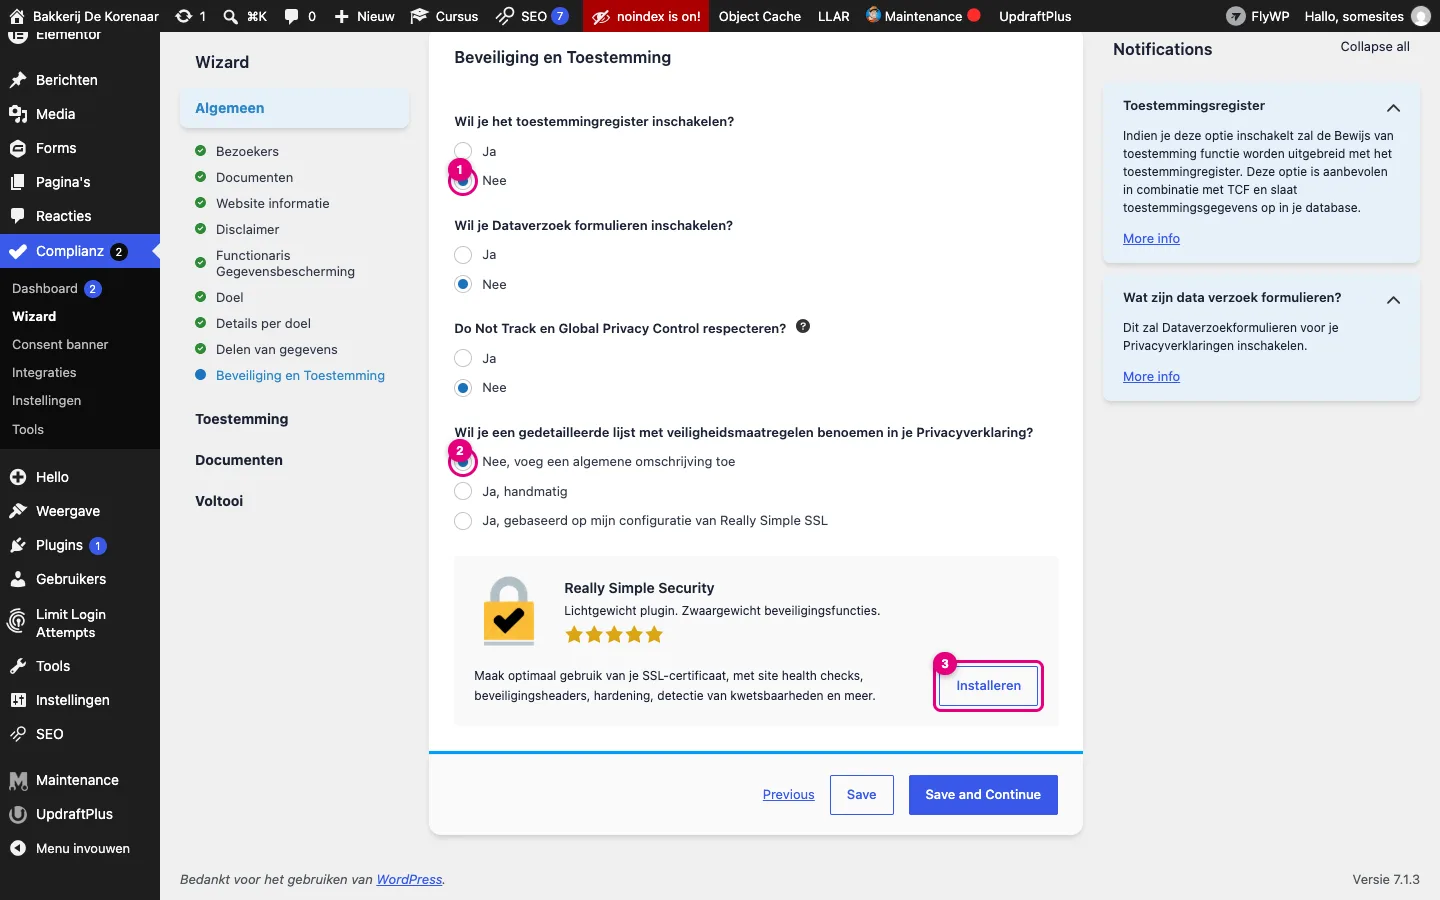The image size is (1440, 900).
Task: Open the search magnifier icon in admin bar
Action: pyautogui.click(x=231, y=16)
